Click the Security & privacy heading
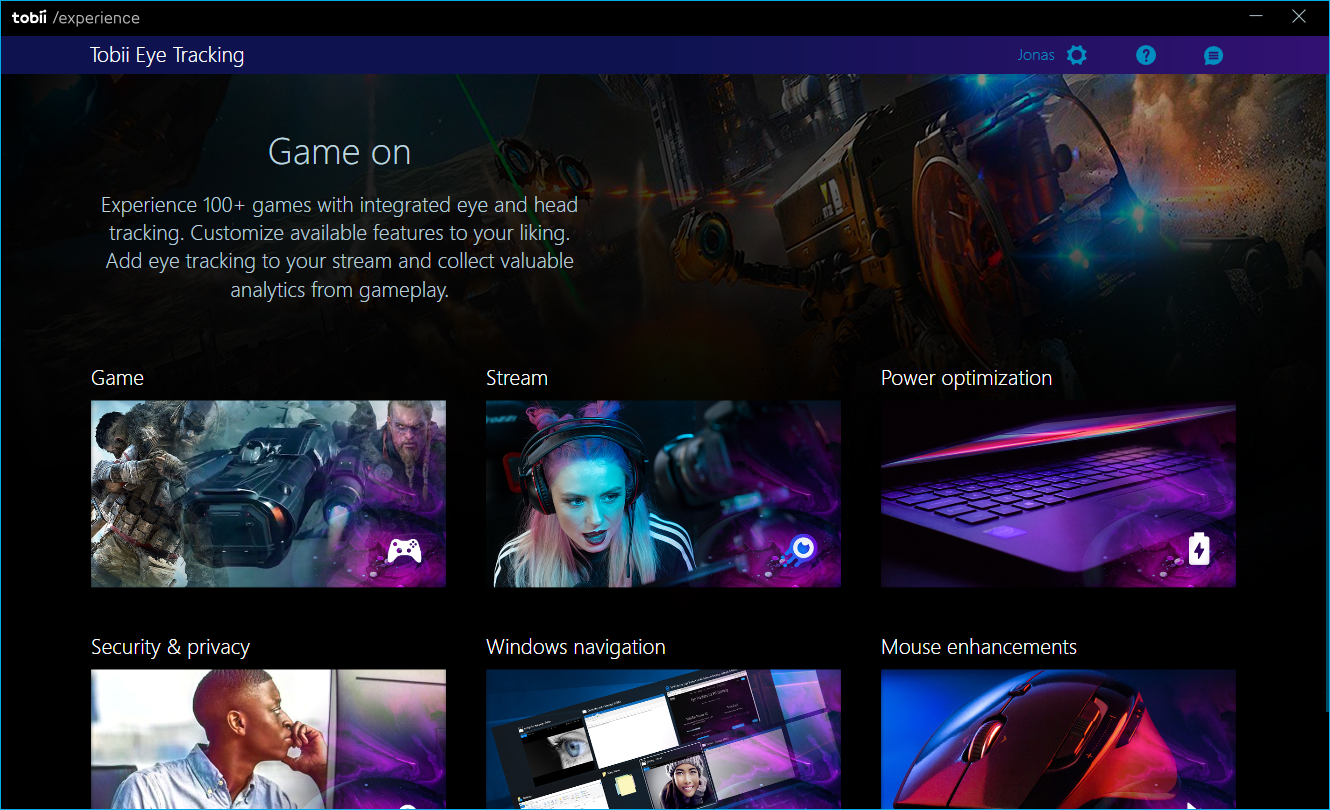 point(170,647)
